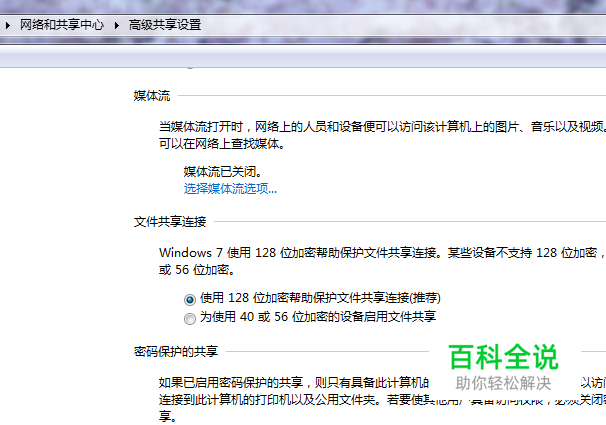Click the 媒体流 section heading

pyautogui.click(x=152, y=95)
